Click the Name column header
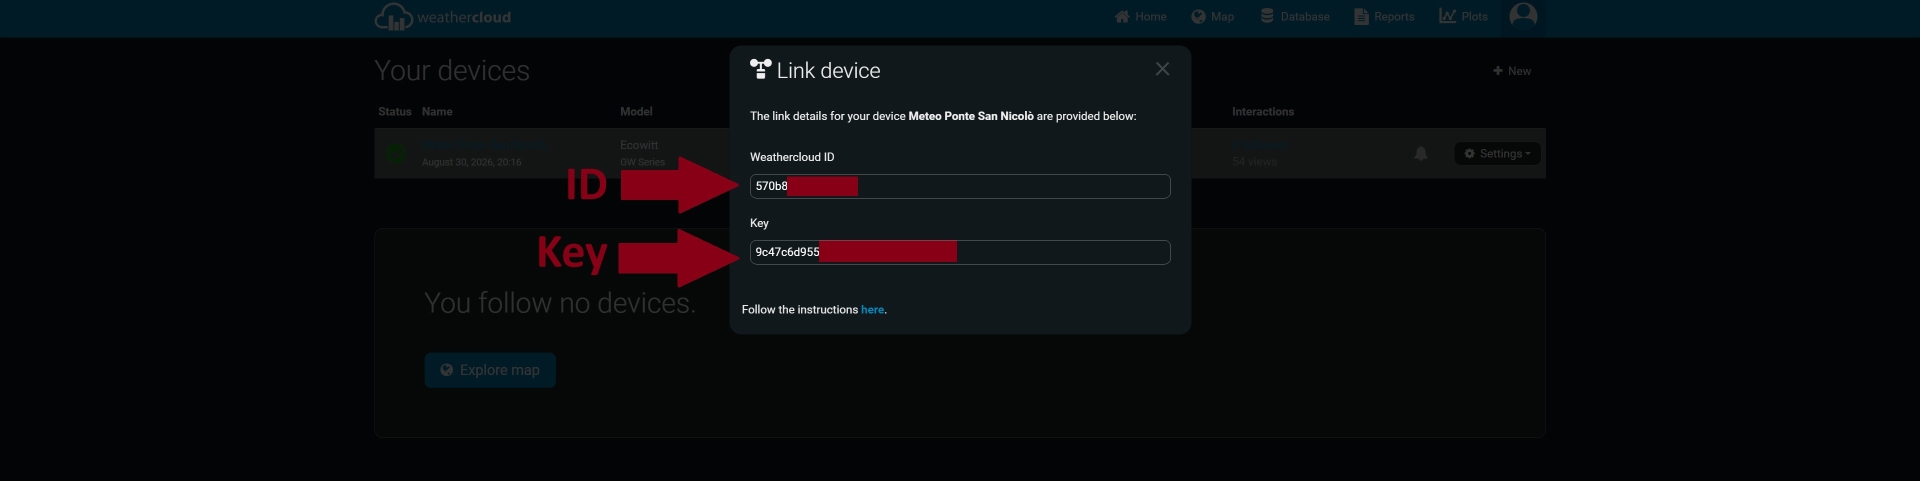Image resolution: width=1920 pixels, height=481 pixels. tap(437, 112)
